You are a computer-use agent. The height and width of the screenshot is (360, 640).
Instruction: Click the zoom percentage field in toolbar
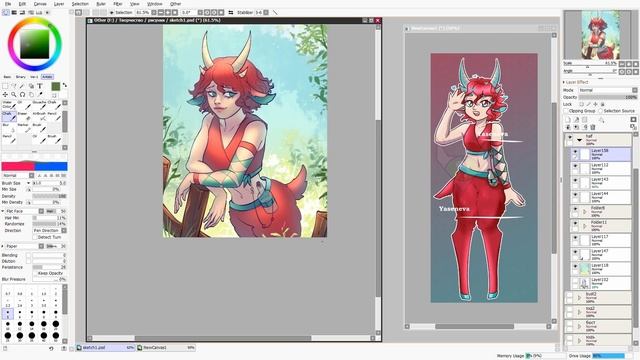point(142,13)
